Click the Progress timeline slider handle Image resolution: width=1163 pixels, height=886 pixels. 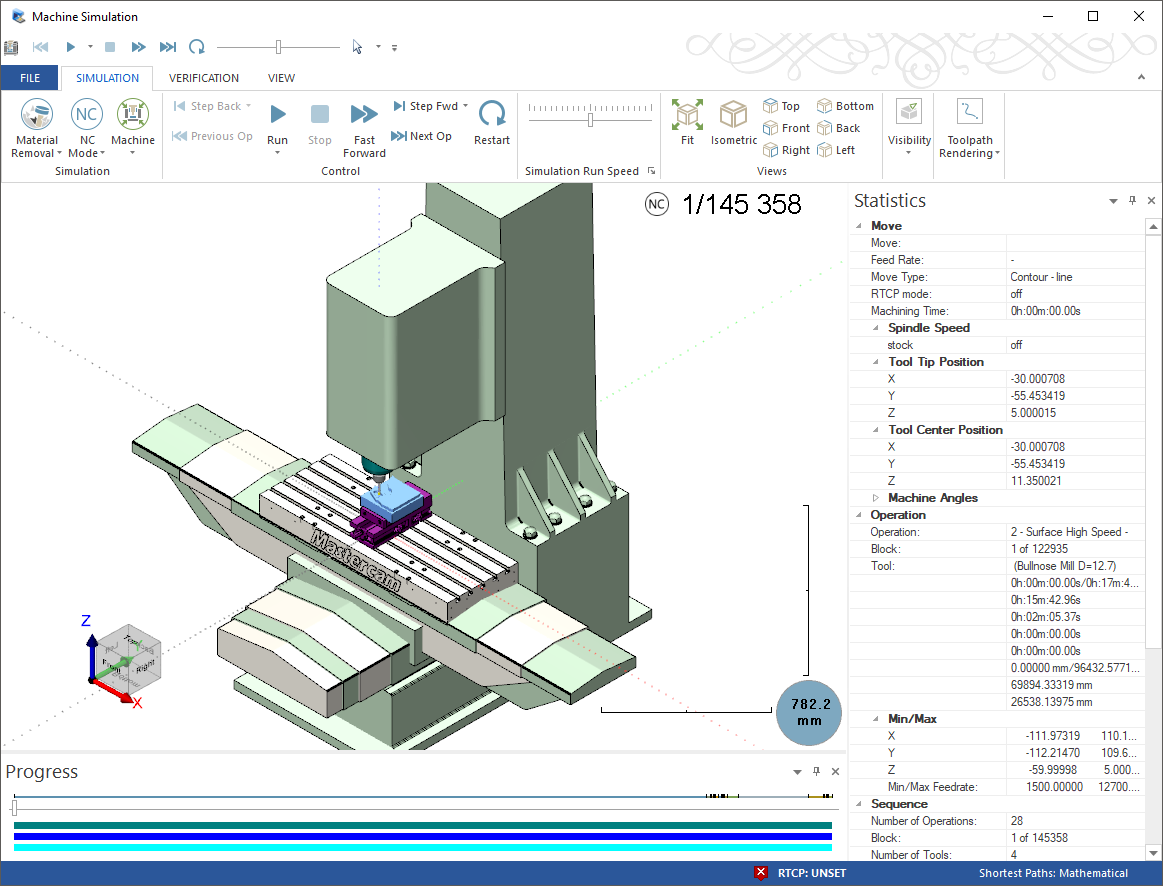click(14, 808)
